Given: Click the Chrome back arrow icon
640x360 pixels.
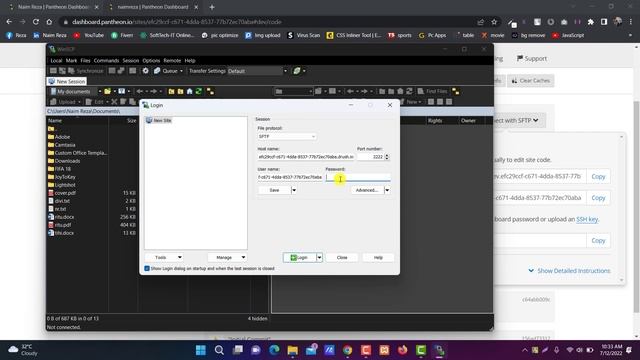Looking at the screenshot, I should (x=9, y=22).
